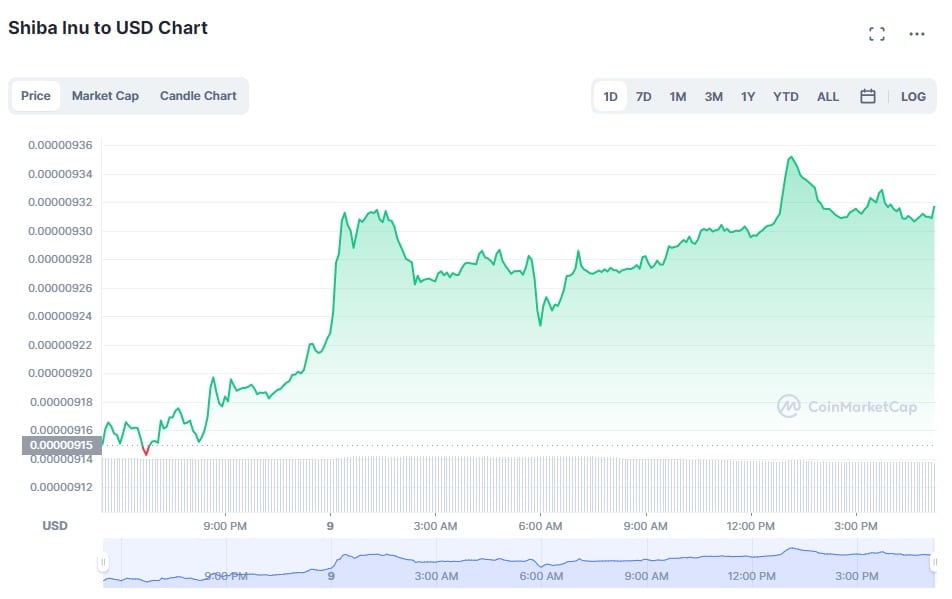
Task: Click the 9 date label on main x-axis
Action: tap(330, 526)
